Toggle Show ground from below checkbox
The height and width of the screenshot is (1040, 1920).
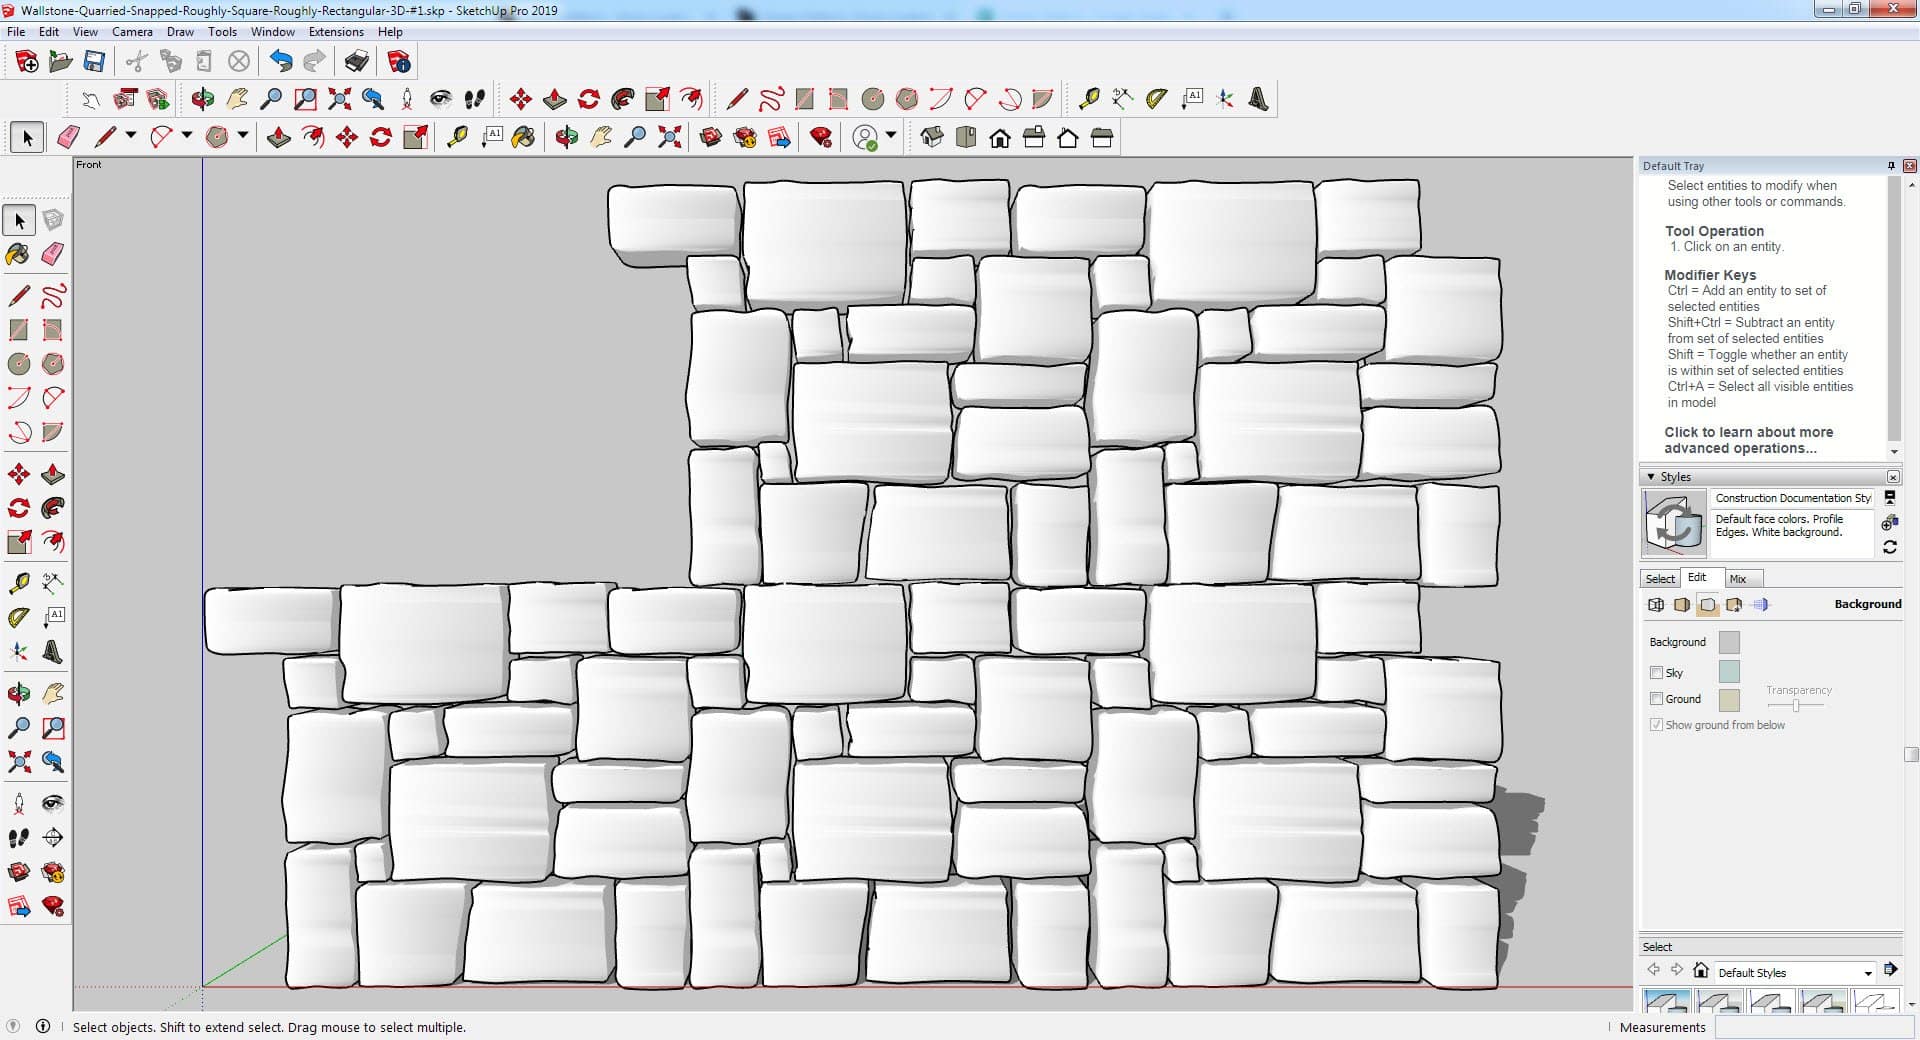pyautogui.click(x=1656, y=725)
